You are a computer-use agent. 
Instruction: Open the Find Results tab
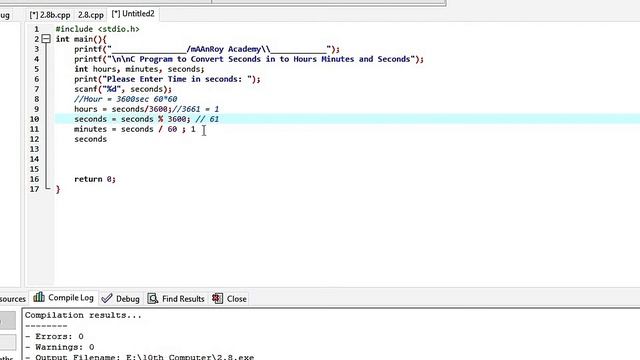pyautogui.click(x=176, y=299)
